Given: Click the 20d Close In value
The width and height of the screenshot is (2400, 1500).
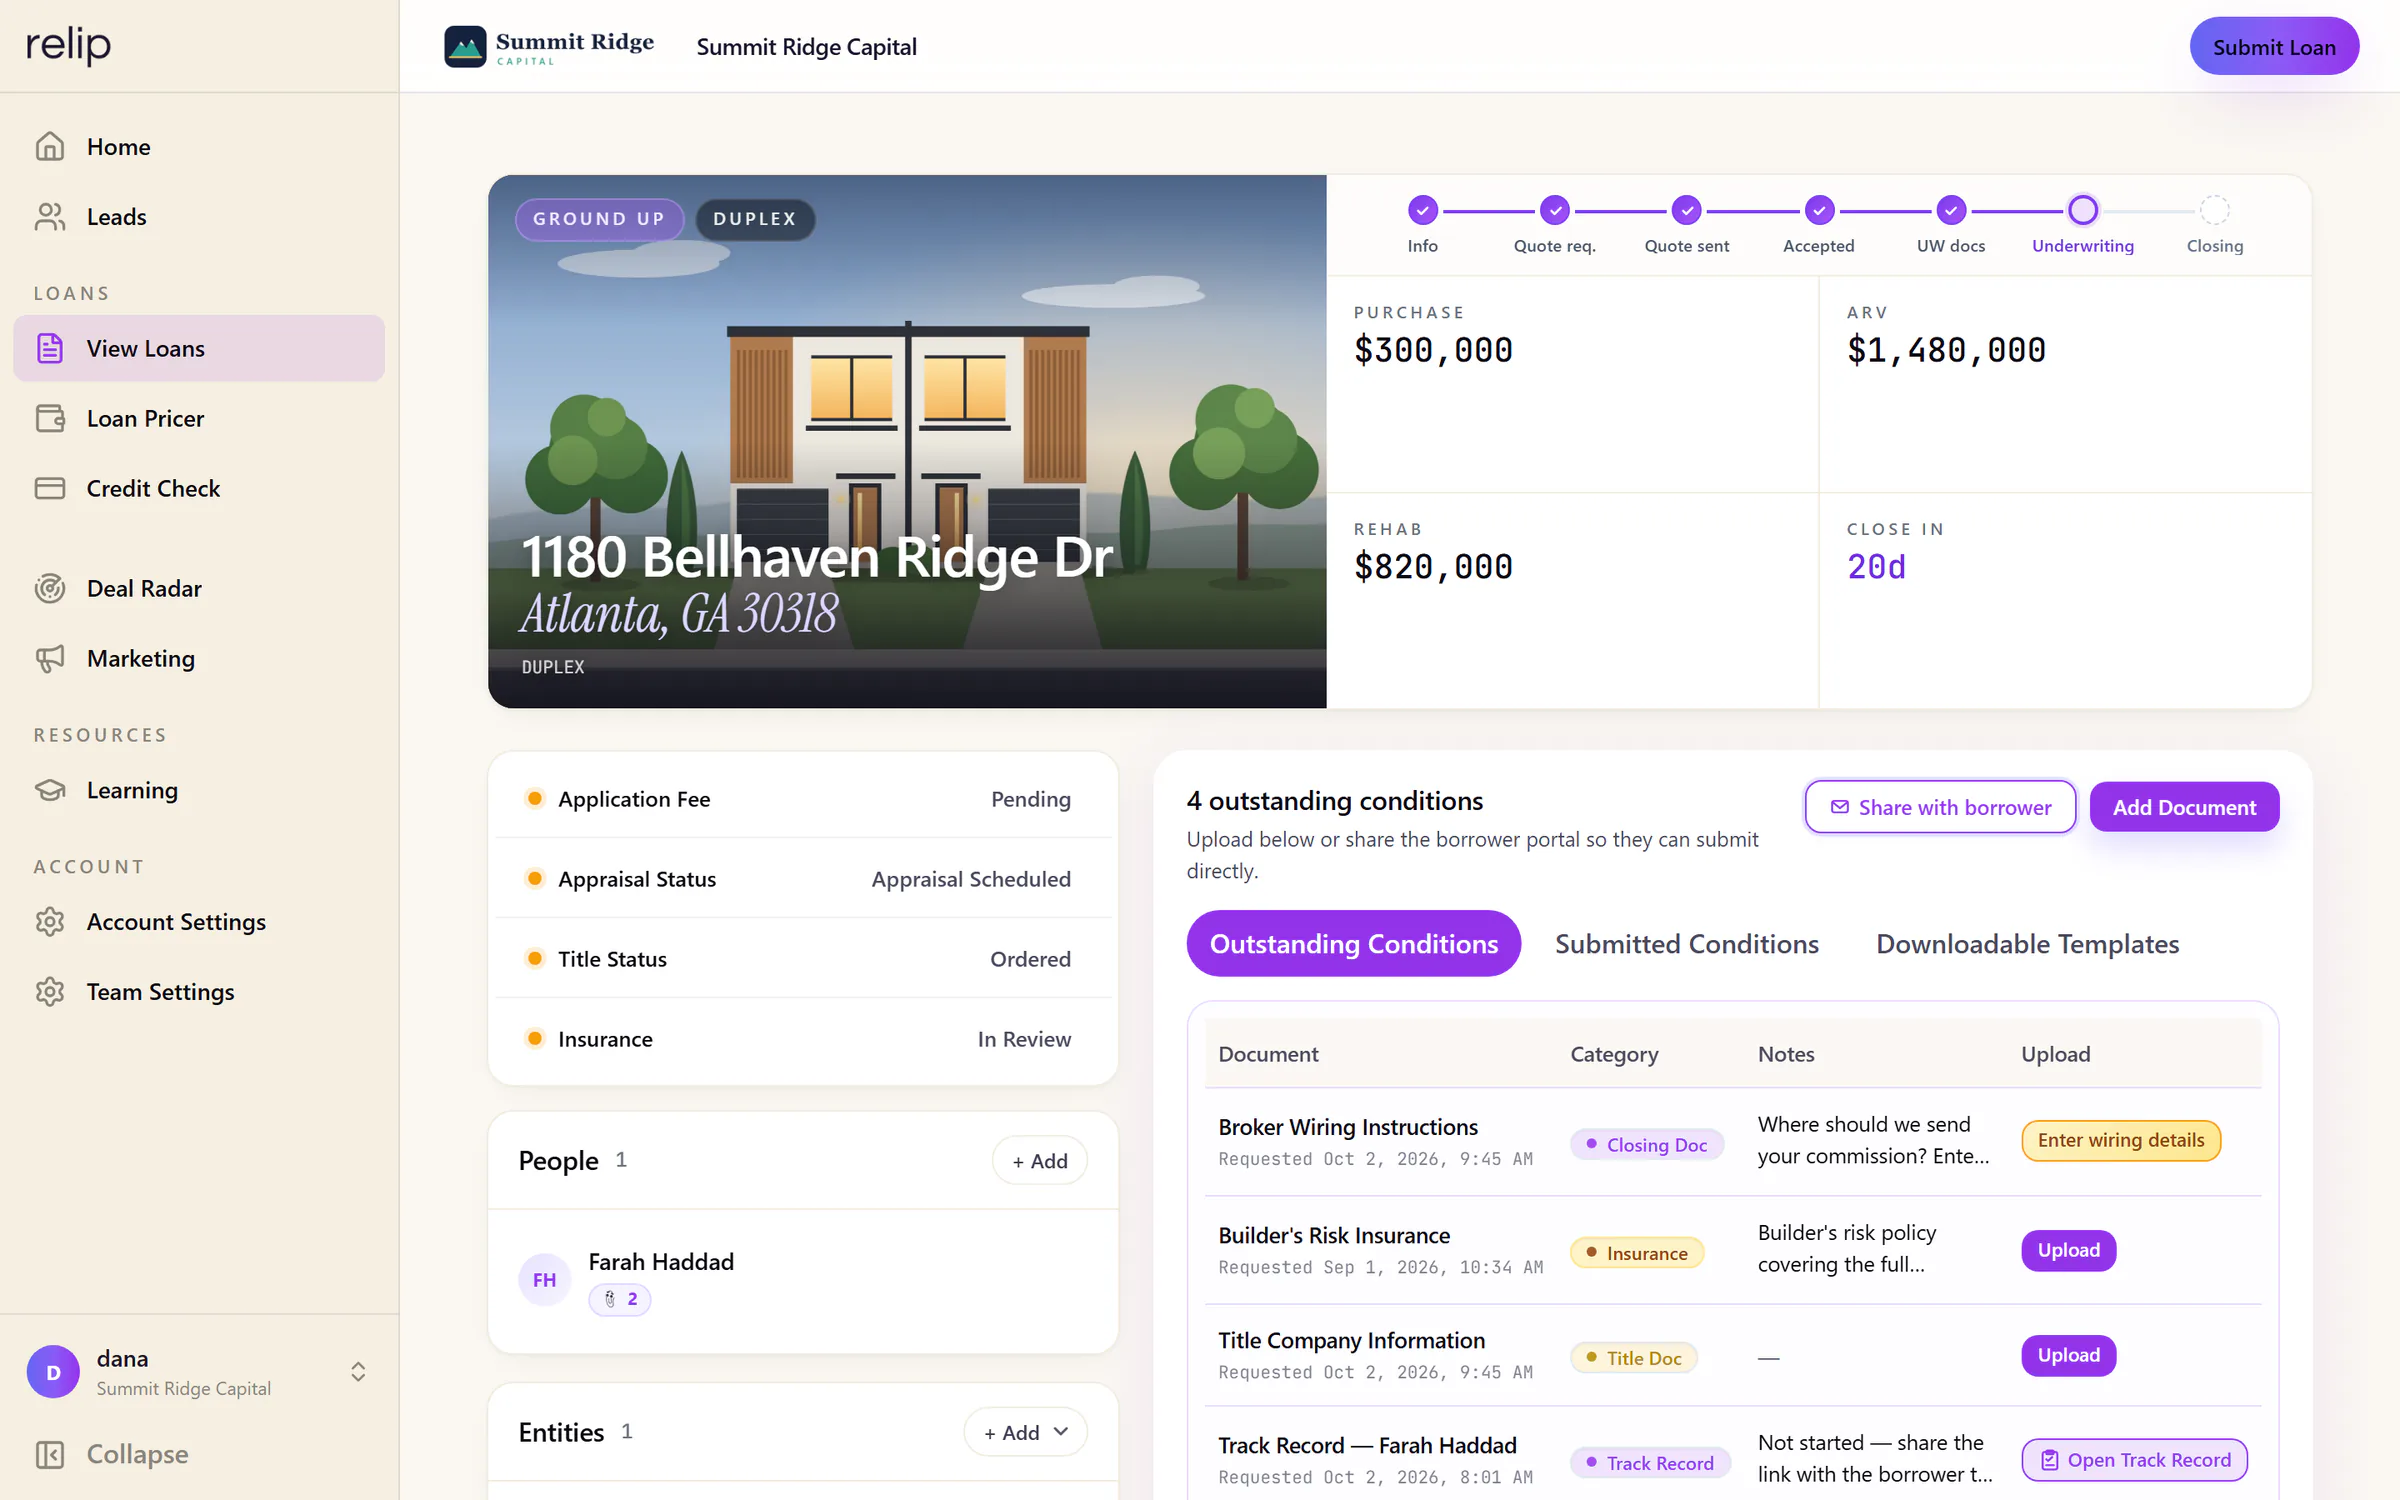Looking at the screenshot, I should pos(1876,567).
